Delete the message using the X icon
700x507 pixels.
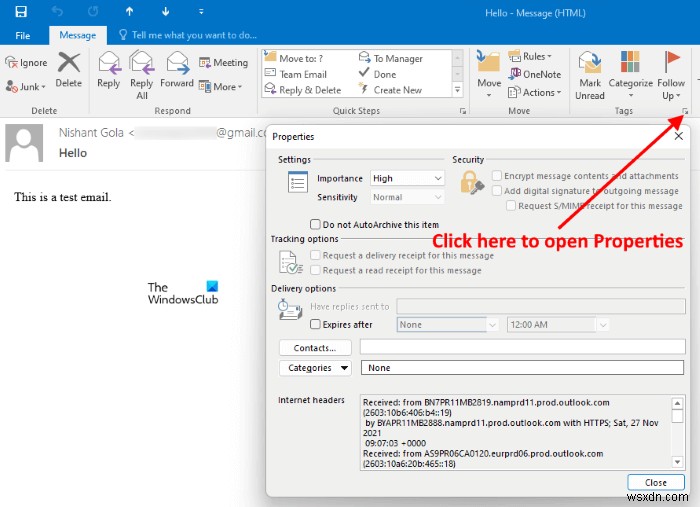tap(69, 70)
